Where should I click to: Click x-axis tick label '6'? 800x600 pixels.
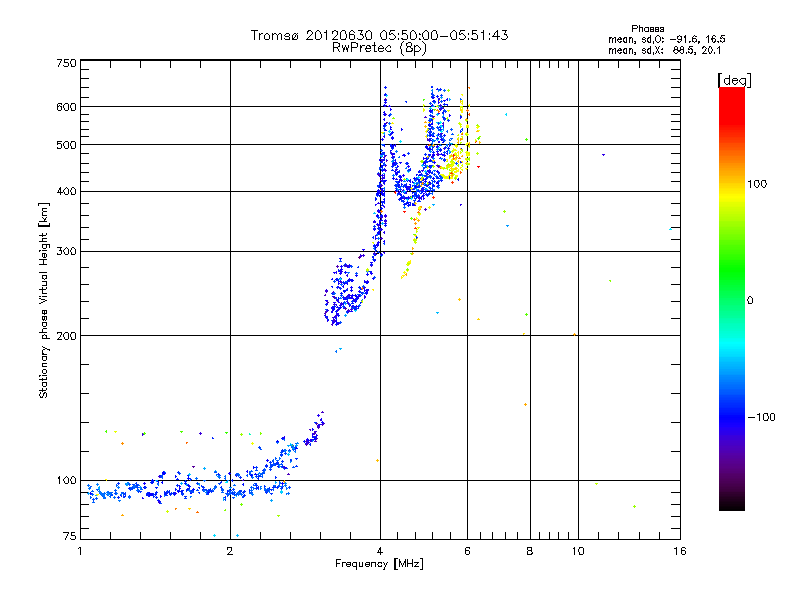467,551
